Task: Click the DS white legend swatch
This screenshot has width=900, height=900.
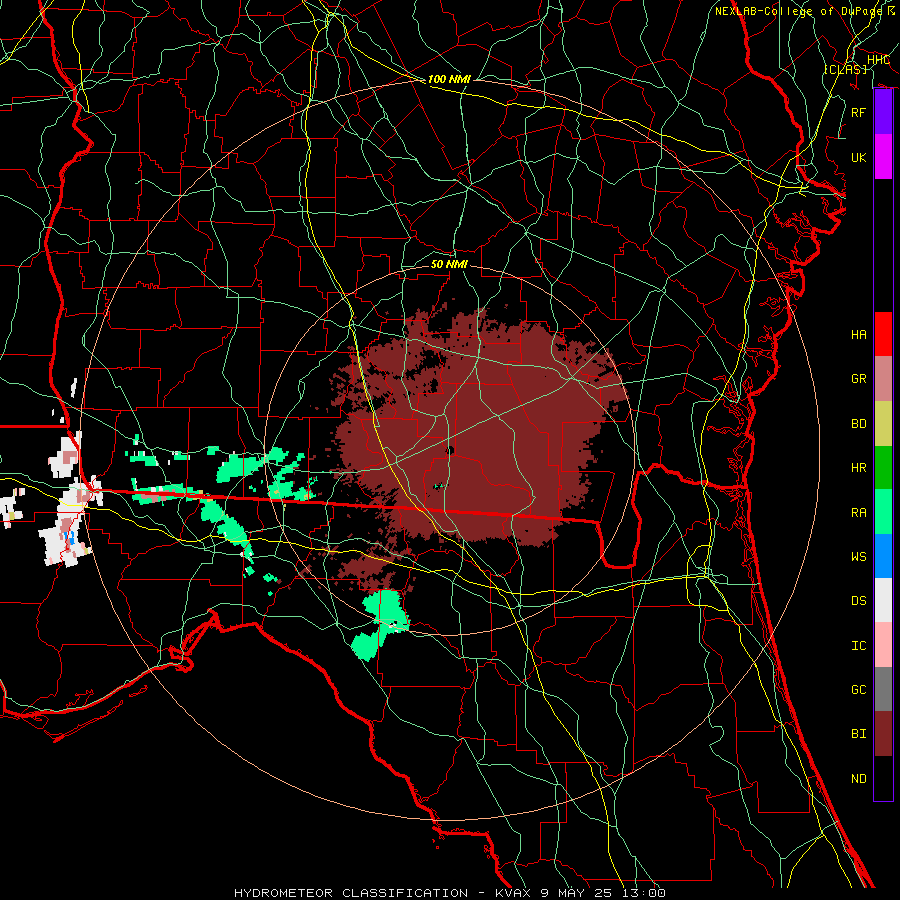Action: [883, 600]
